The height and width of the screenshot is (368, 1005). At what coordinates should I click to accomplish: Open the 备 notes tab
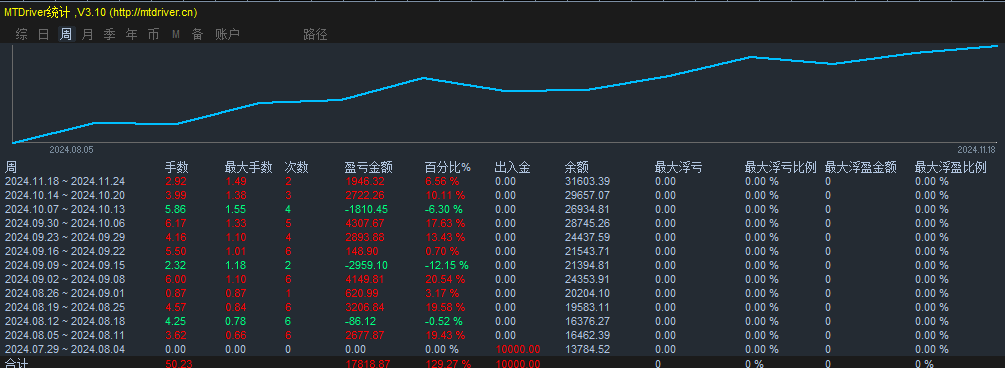pyautogui.click(x=197, y=35)
